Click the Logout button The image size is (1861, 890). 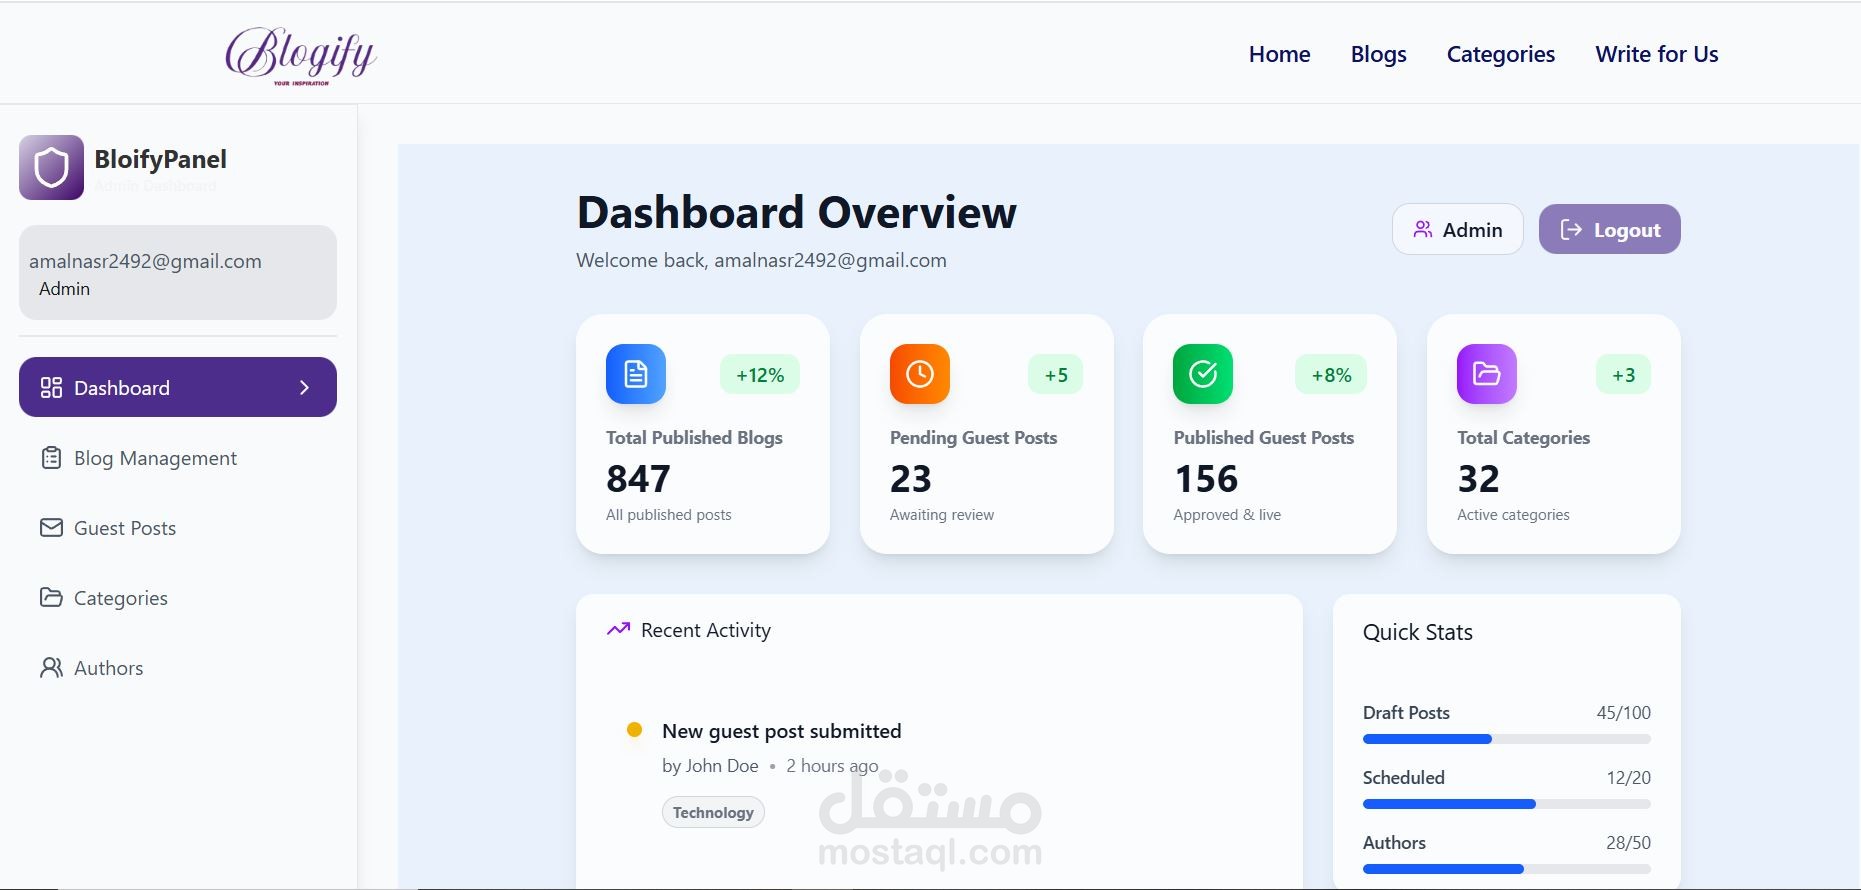point(1610,229)
